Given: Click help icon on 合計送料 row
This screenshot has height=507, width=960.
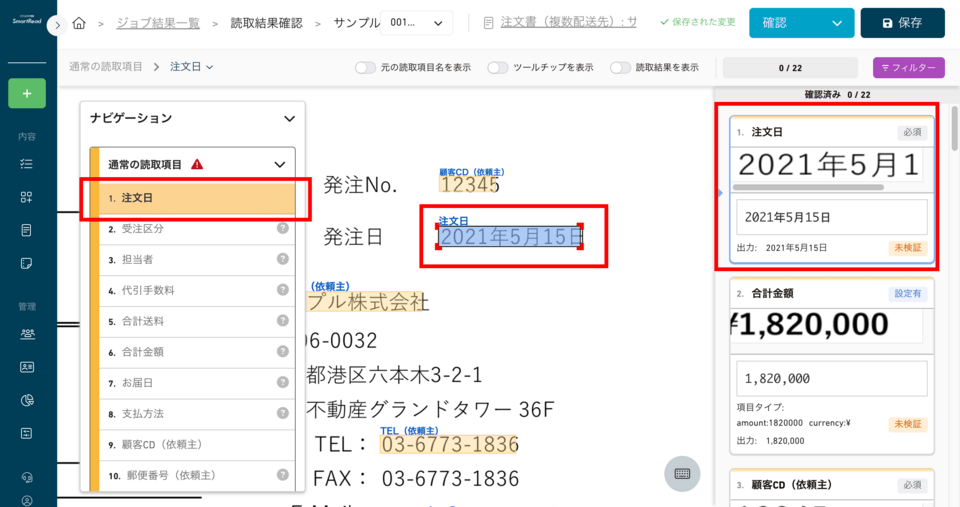Looking at the screenshot, I should (x=282, y=320).
